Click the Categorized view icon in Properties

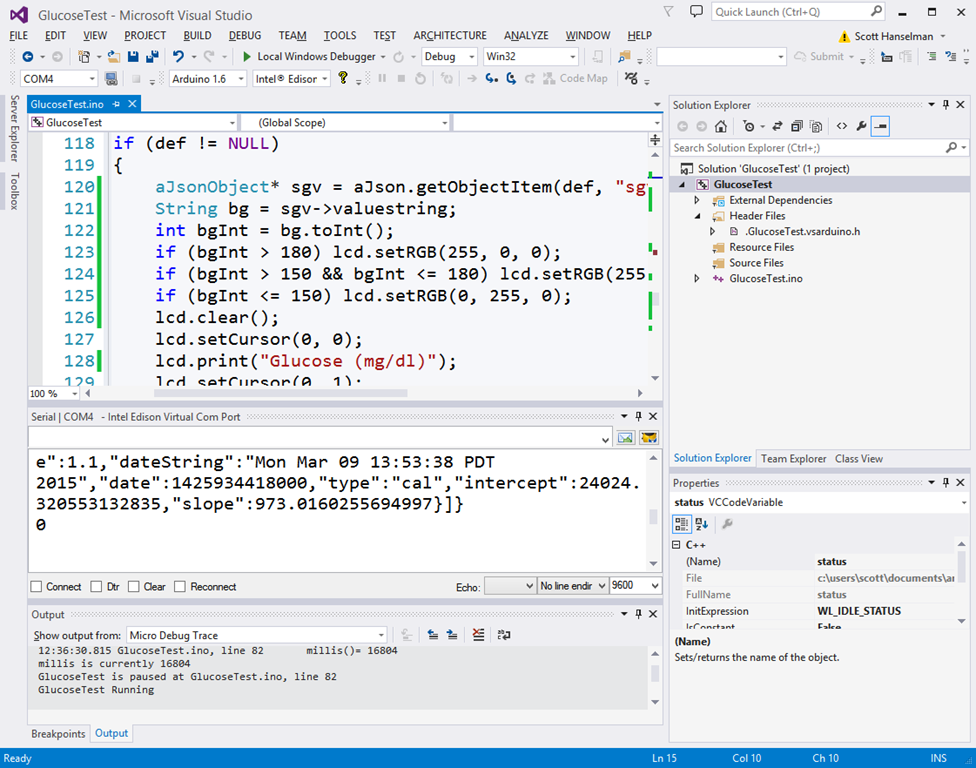click(x=682, y=524)
